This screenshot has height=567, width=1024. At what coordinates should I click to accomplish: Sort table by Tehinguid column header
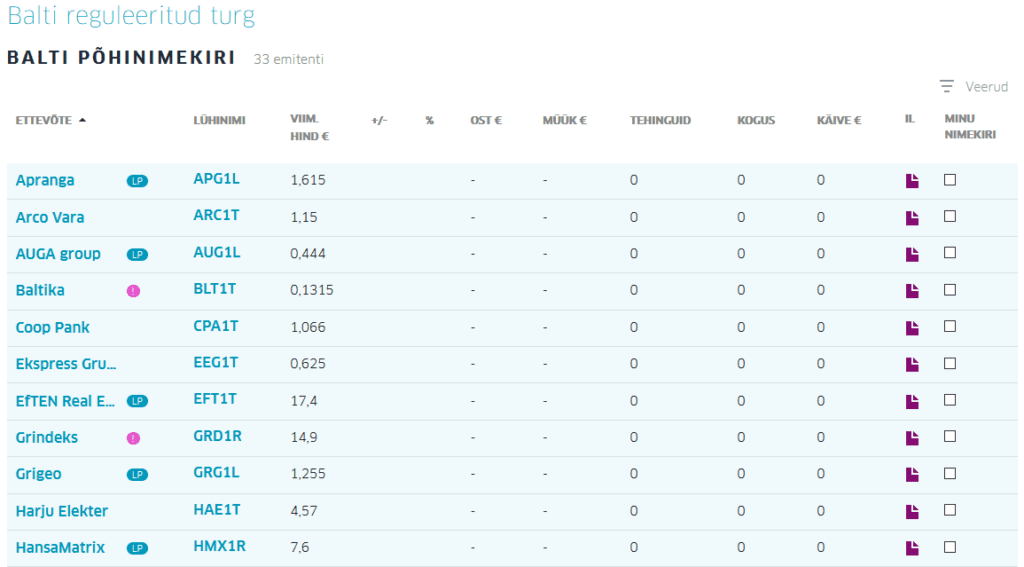coord(660,120)
